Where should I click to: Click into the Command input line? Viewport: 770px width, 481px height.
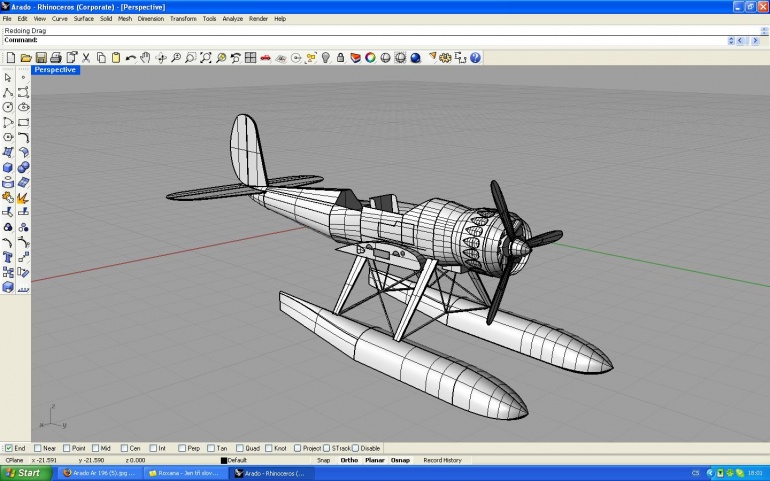coord(363,40)
